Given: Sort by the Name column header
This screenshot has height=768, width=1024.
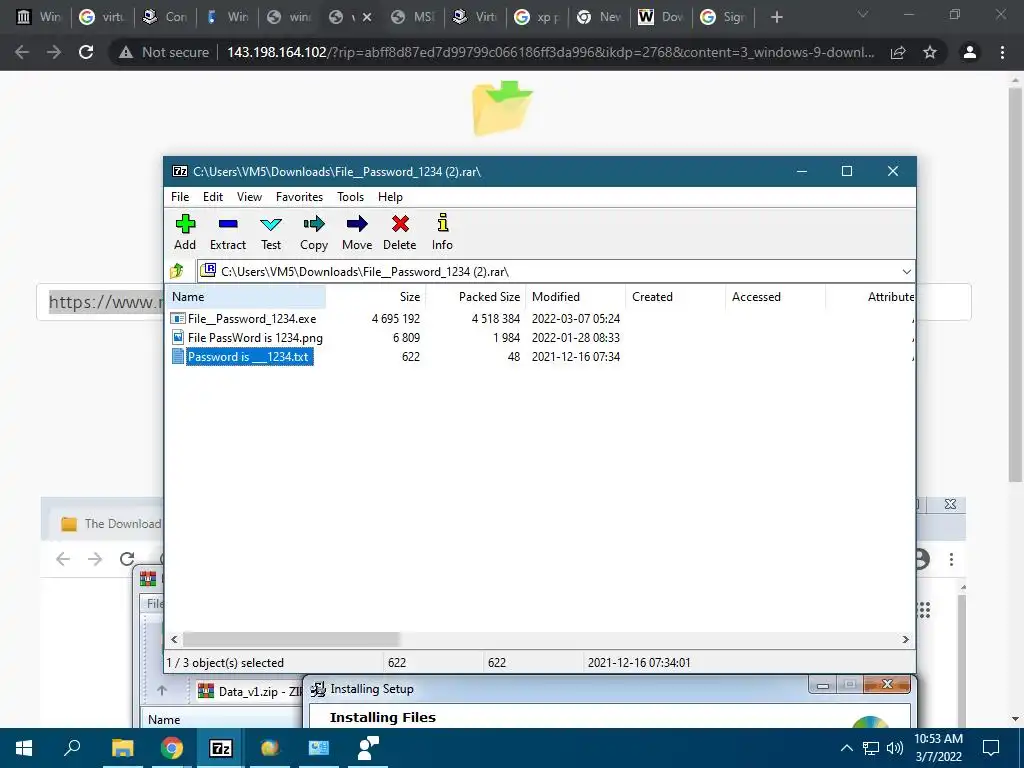Looking at the screenshot, I should pyautogui.click(x=246, y=296).
